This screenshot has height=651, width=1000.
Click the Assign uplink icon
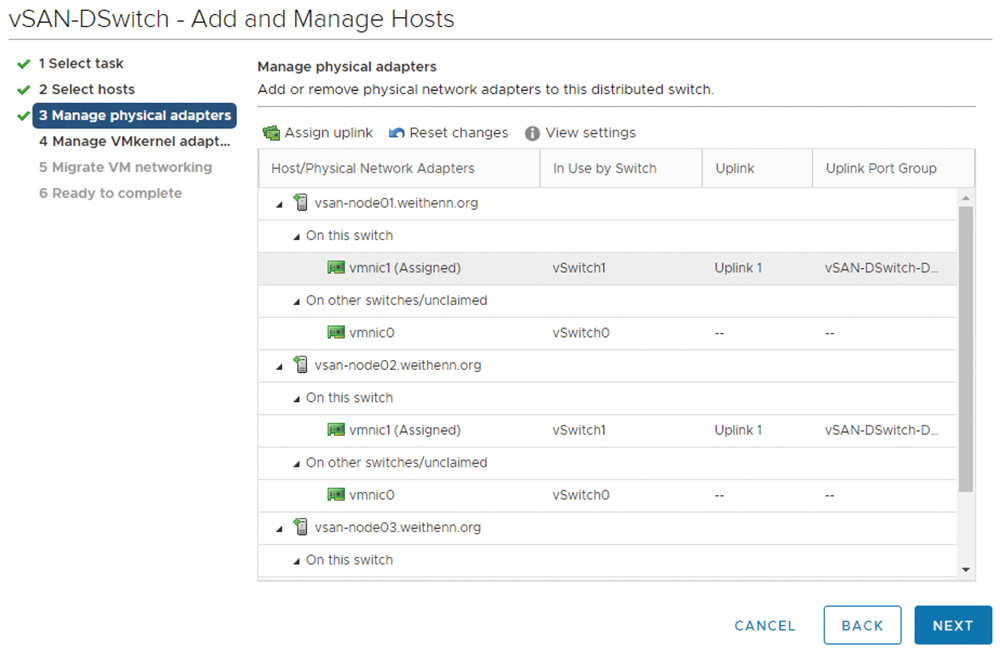point(271,133)
